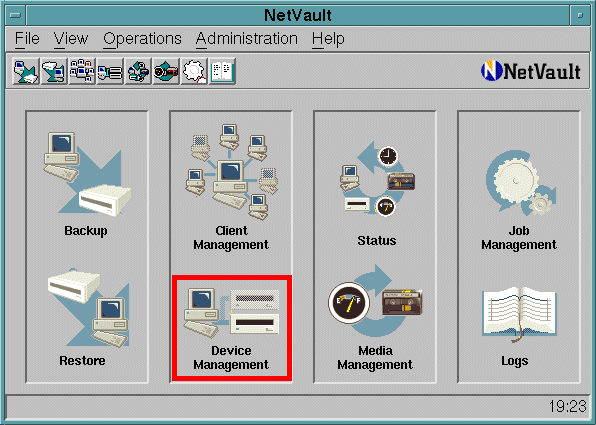Open the Restore toolbar icon
The image size is (596, 425).
(54, 71)
